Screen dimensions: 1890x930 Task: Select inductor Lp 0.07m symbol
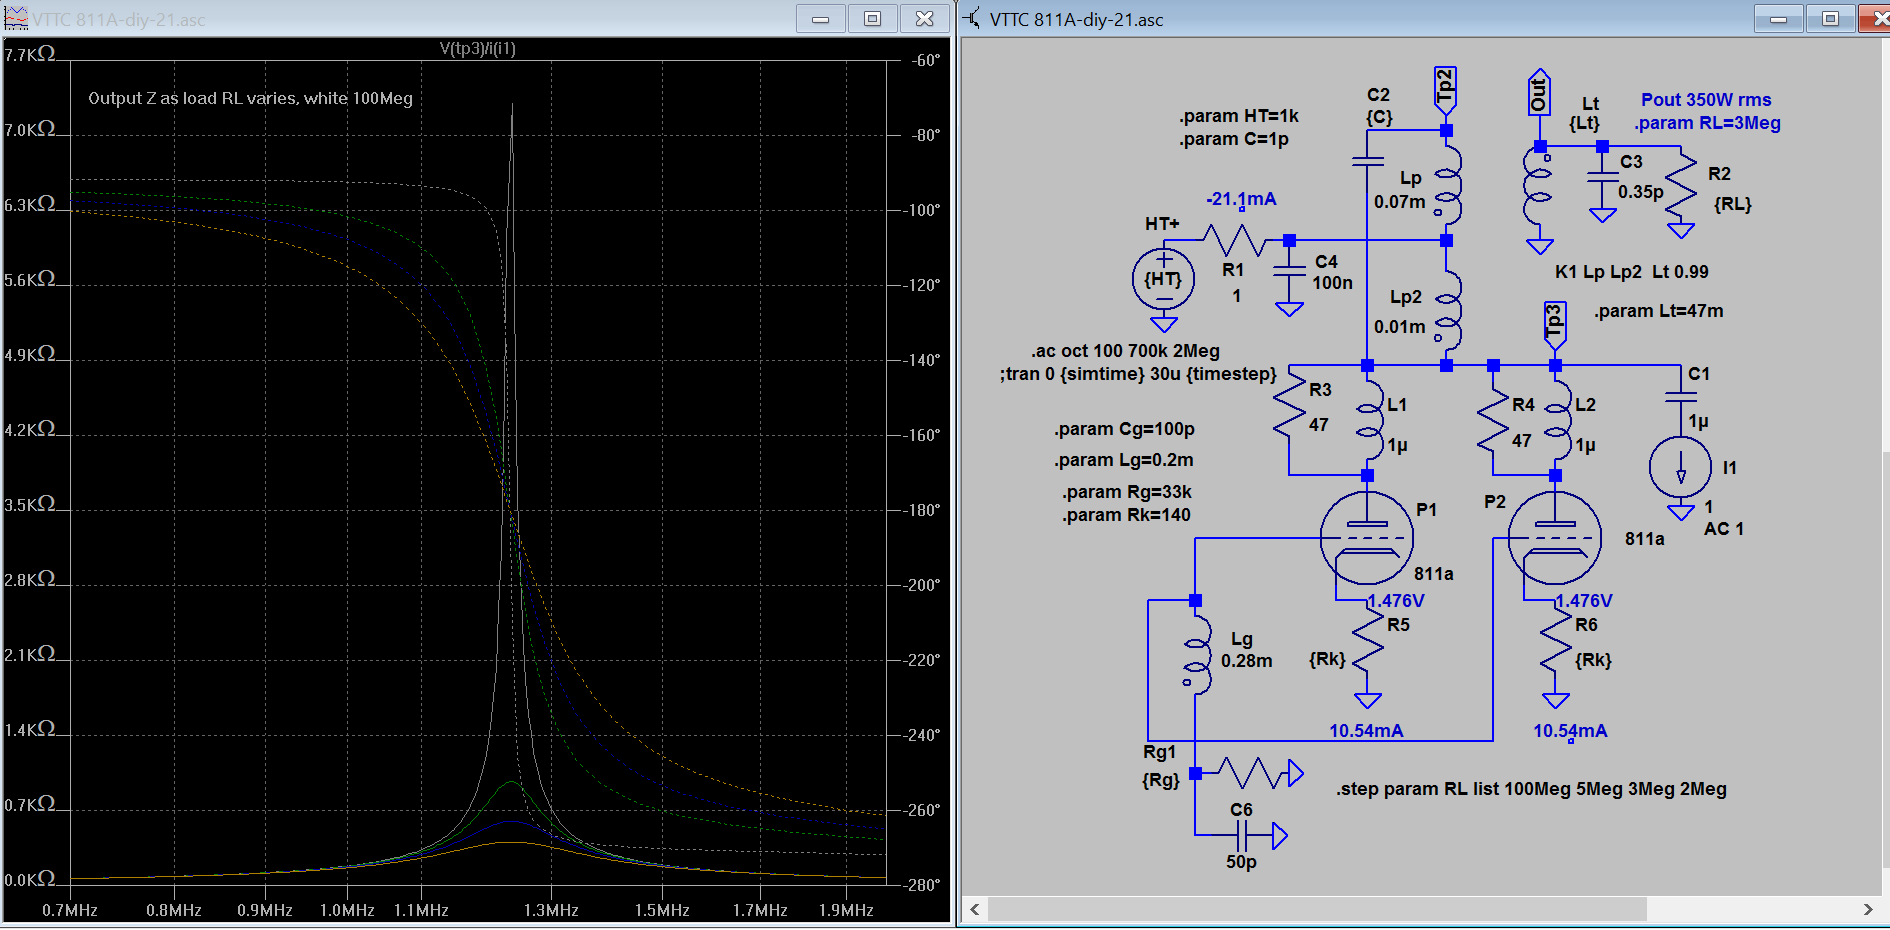1448,183
